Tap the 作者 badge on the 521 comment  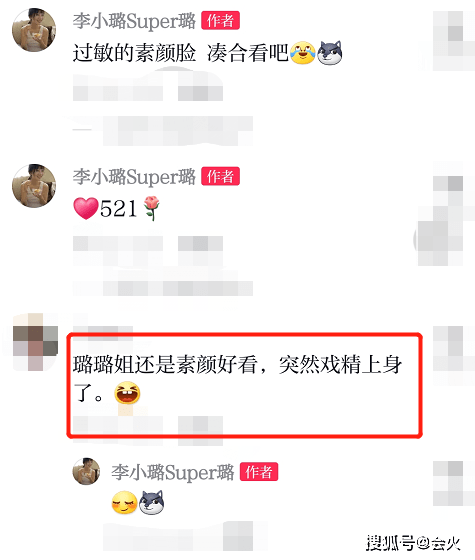point(220,176)
